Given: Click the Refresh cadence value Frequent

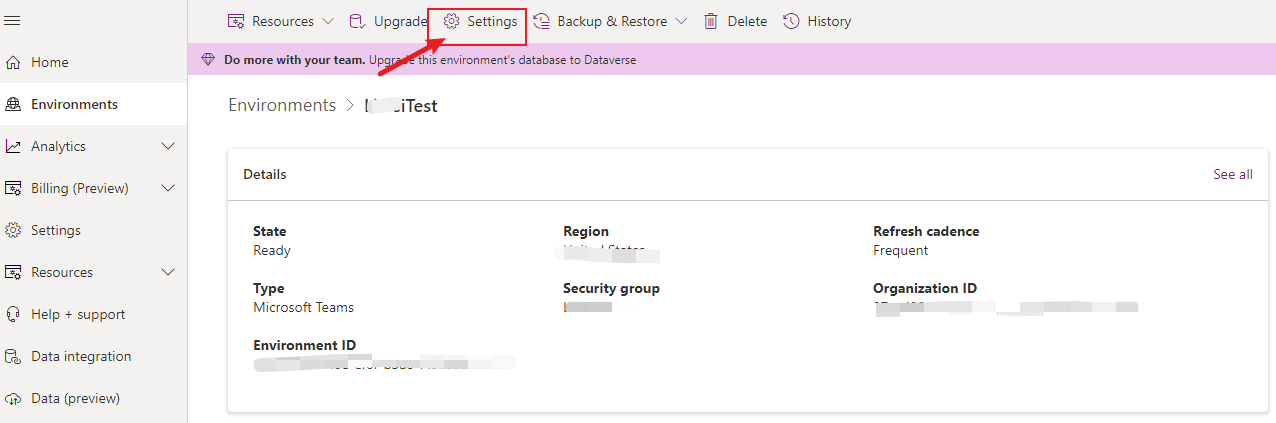Looking at the screenshot, I should tap(900, 250).
